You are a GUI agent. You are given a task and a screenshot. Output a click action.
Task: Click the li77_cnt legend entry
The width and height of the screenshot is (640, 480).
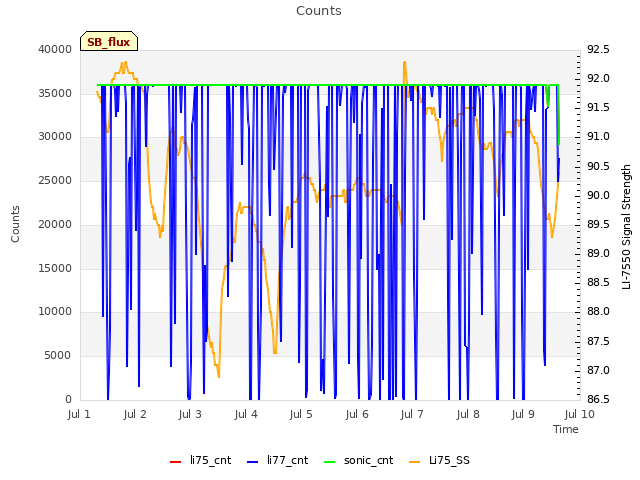coord(278,460)
